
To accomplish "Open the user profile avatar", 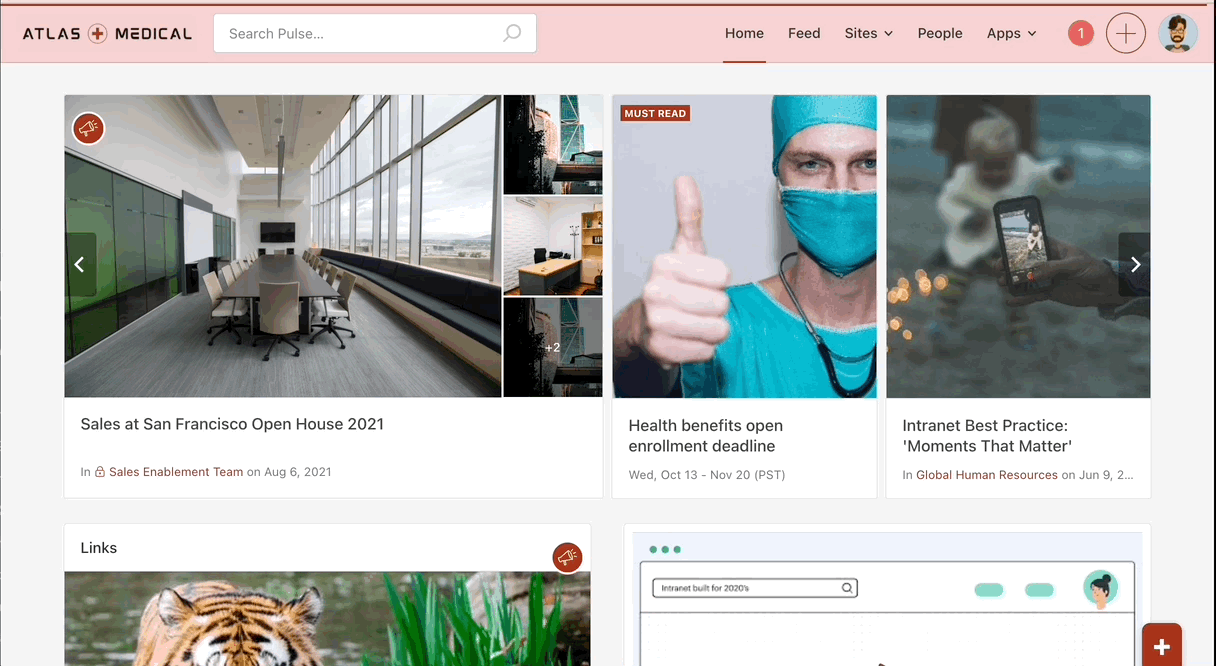I will coord(1178,33).
